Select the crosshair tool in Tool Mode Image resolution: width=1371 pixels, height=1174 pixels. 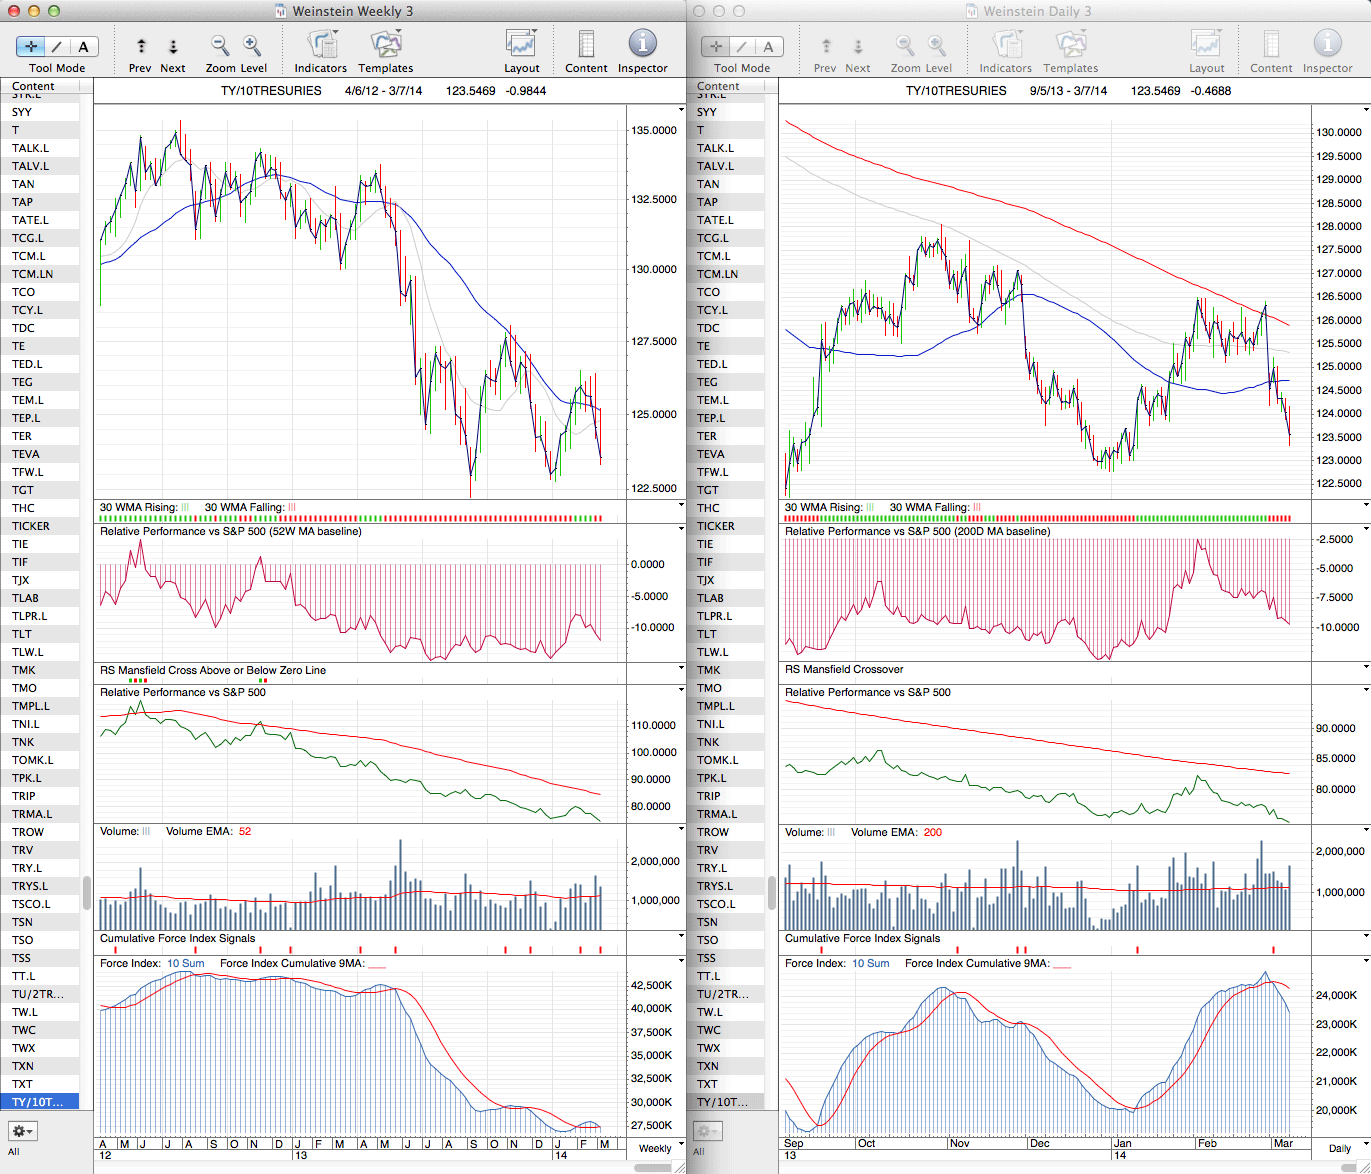pos(31,46)
